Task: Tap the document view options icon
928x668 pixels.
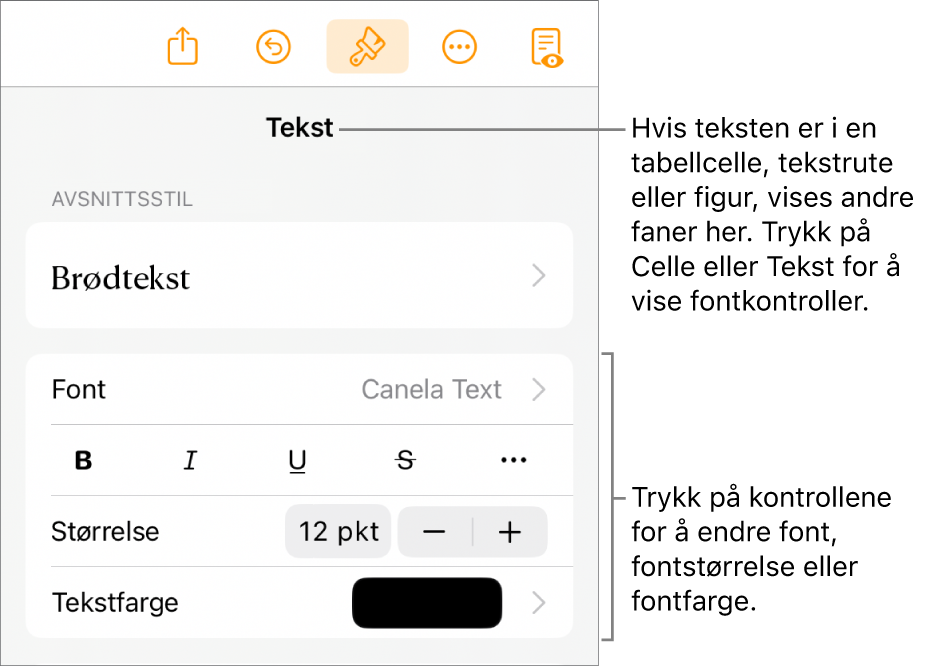Action: [547, 48]
